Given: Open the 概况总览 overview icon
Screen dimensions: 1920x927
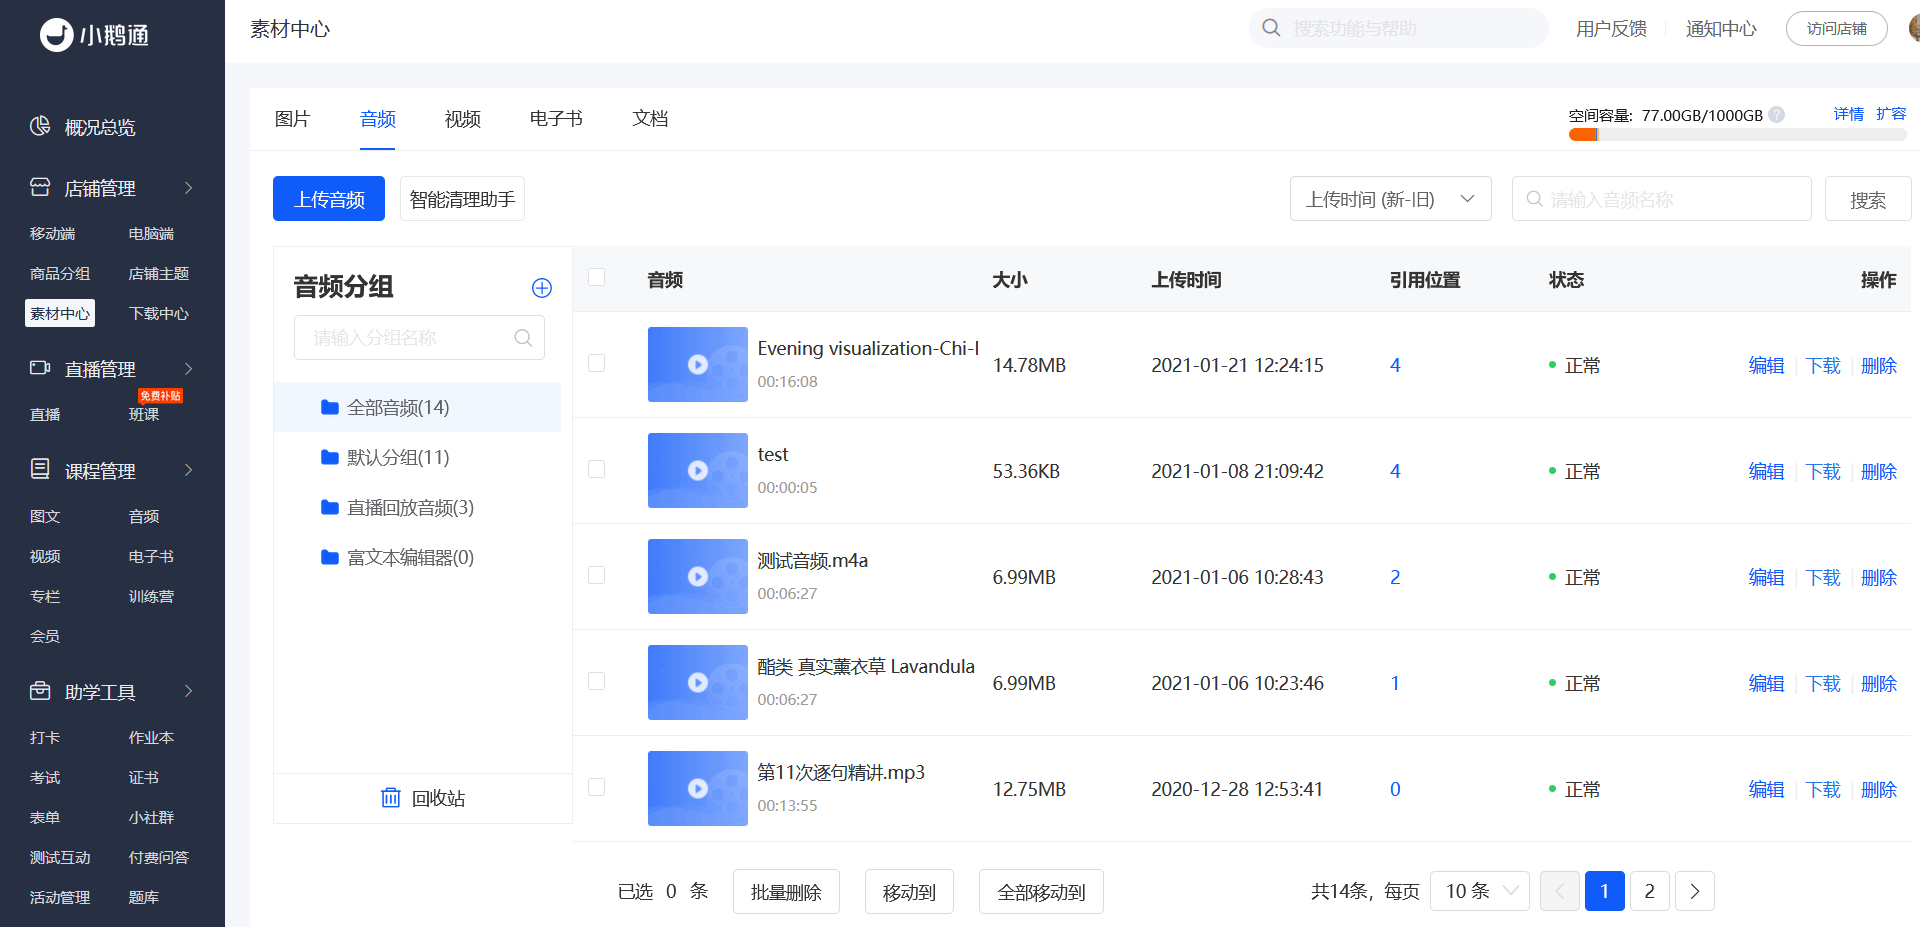Looking at the screenshot, I should 40,126.
